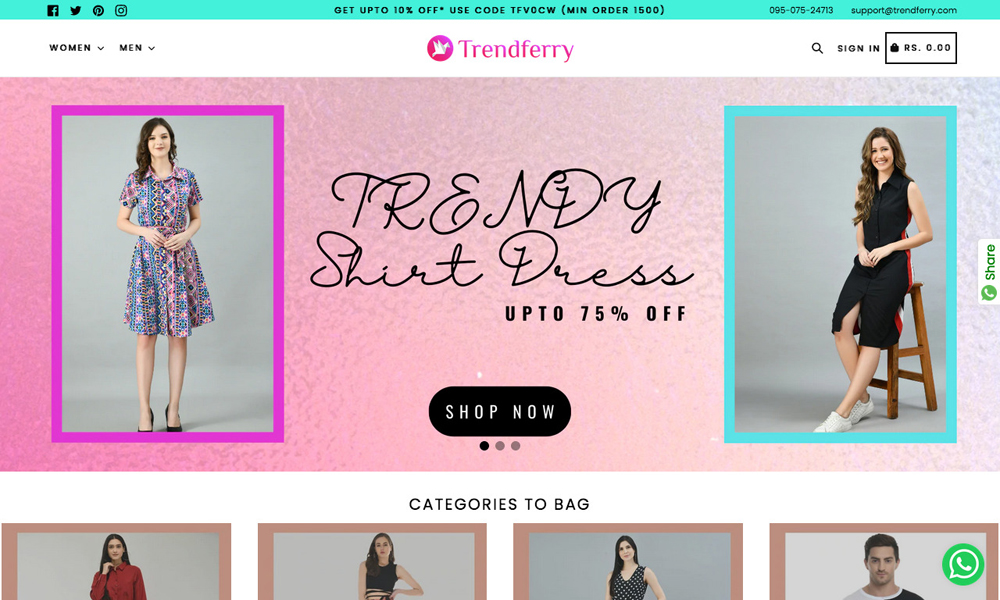This screenshot has height=600, width=1000.
Task: Expand the MEN menu dropdown
Action: click(x=137, y=48)
